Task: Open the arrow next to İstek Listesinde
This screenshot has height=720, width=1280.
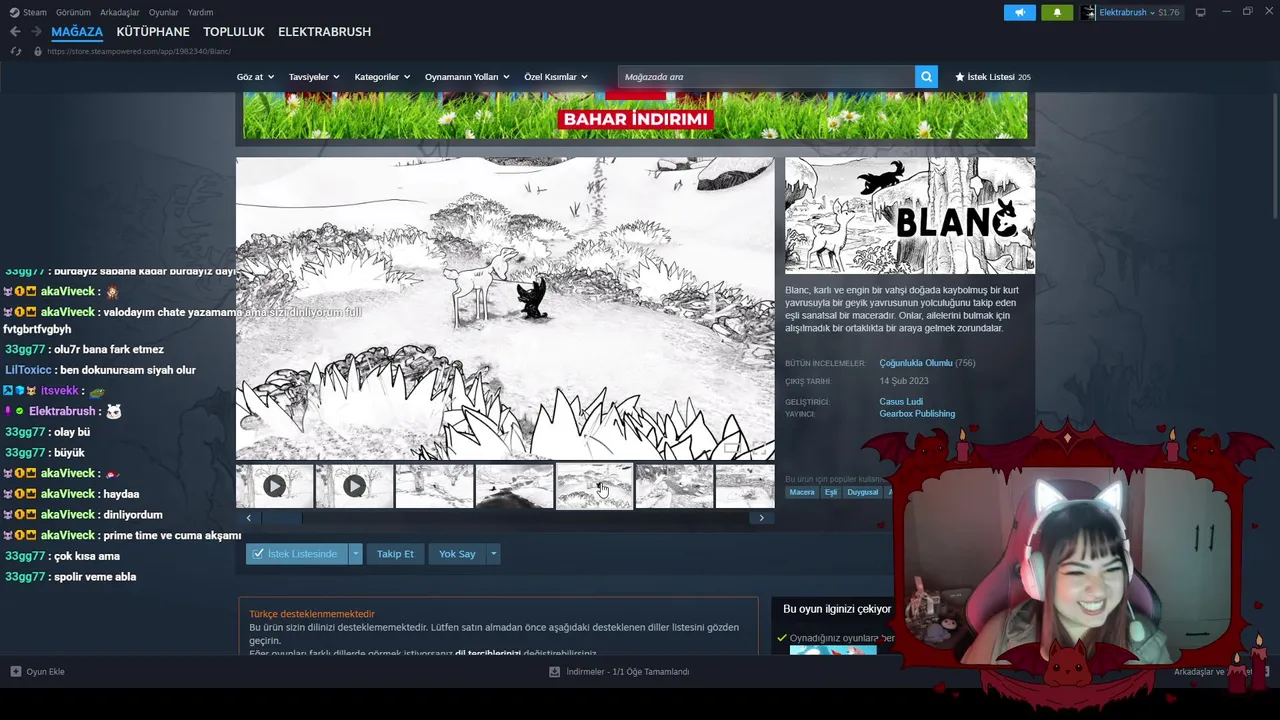Action: click(x=355, y=554)
